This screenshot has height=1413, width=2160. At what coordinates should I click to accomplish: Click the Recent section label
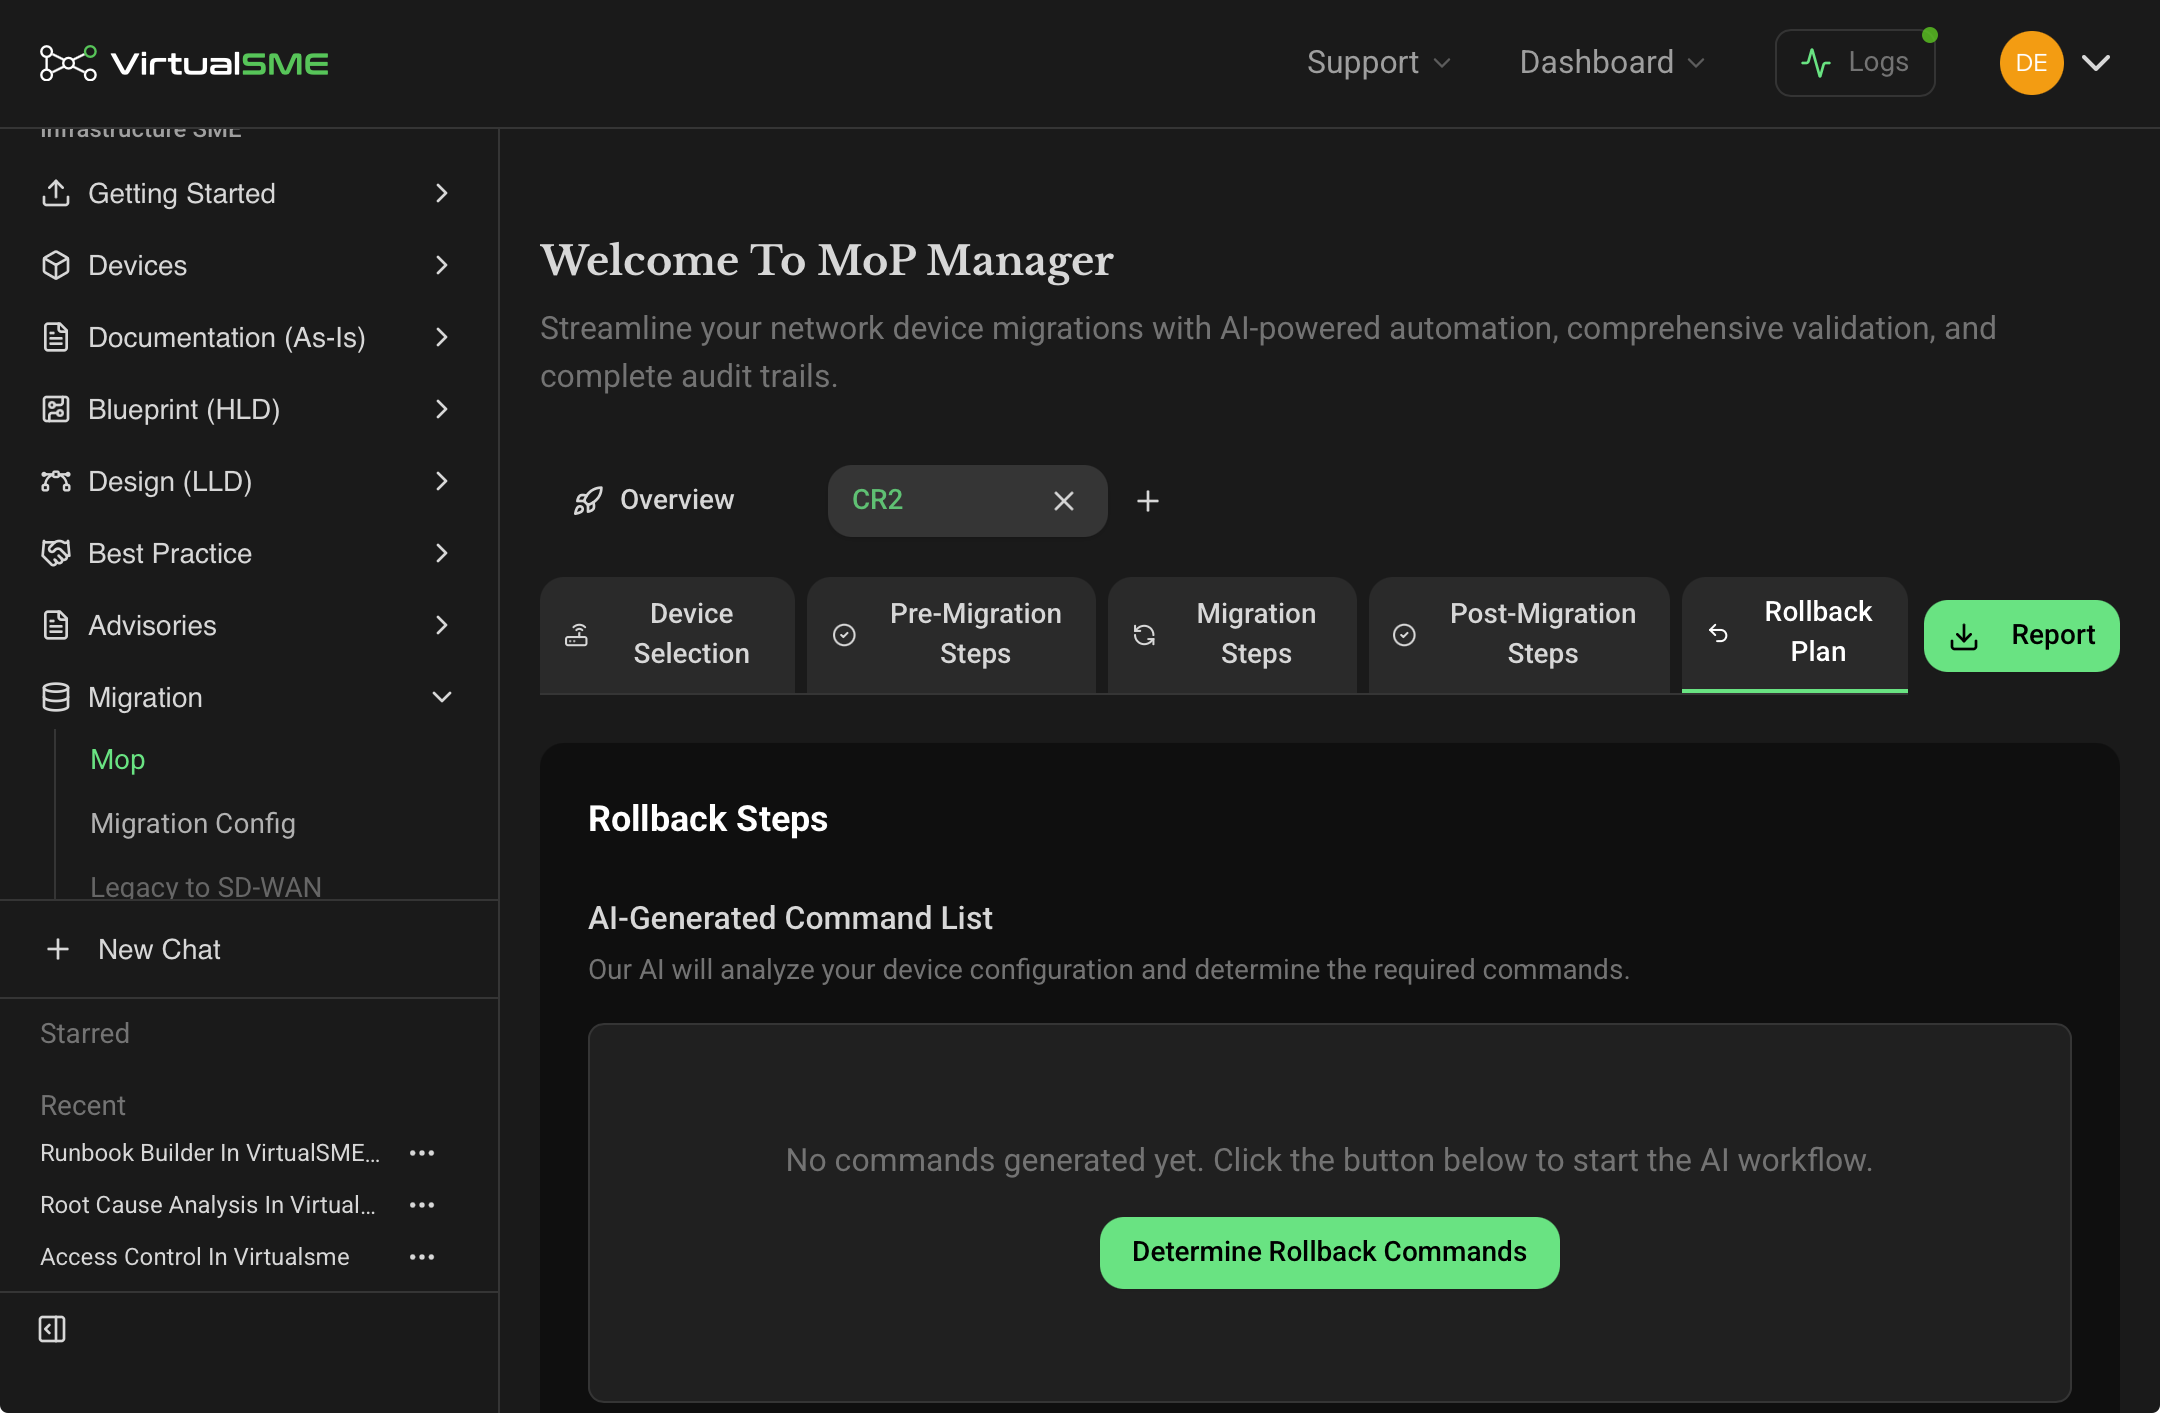point(83,1105)
